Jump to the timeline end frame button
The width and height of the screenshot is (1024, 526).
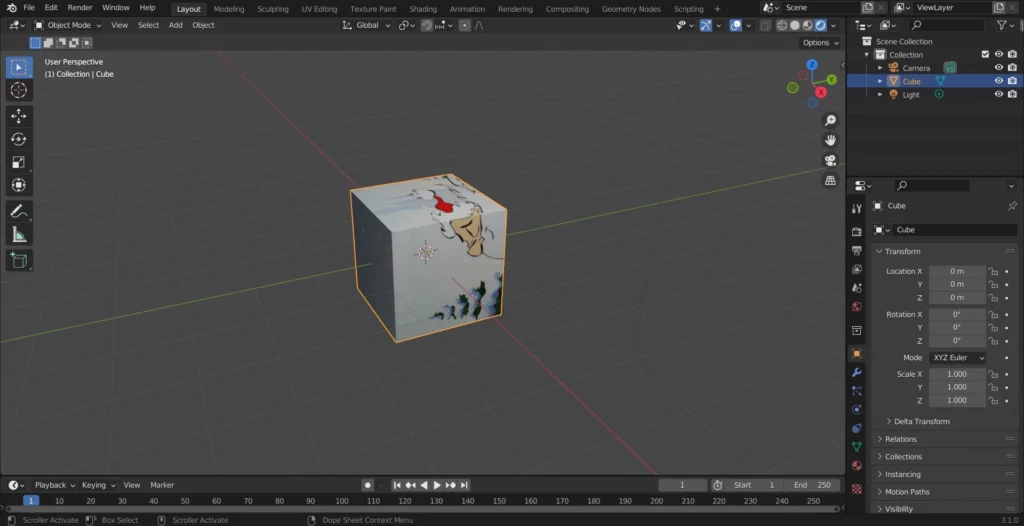[464, 485]
